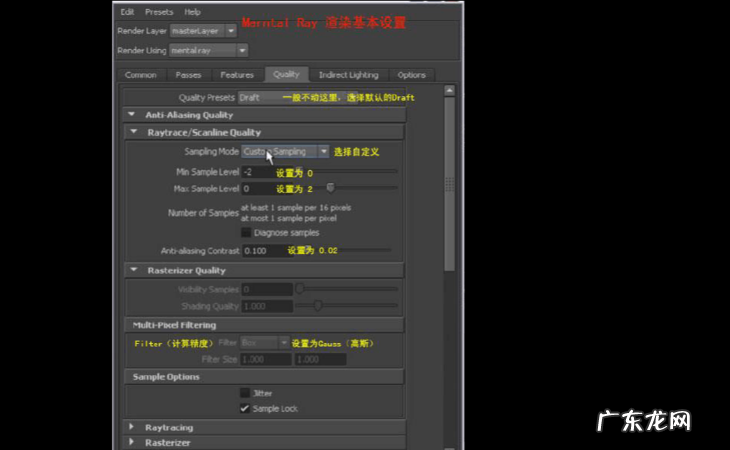The image size is (730, 450).
Task: Click the scrollbar up arrow button
Action: pyautogui.click(x=449, y=91)
